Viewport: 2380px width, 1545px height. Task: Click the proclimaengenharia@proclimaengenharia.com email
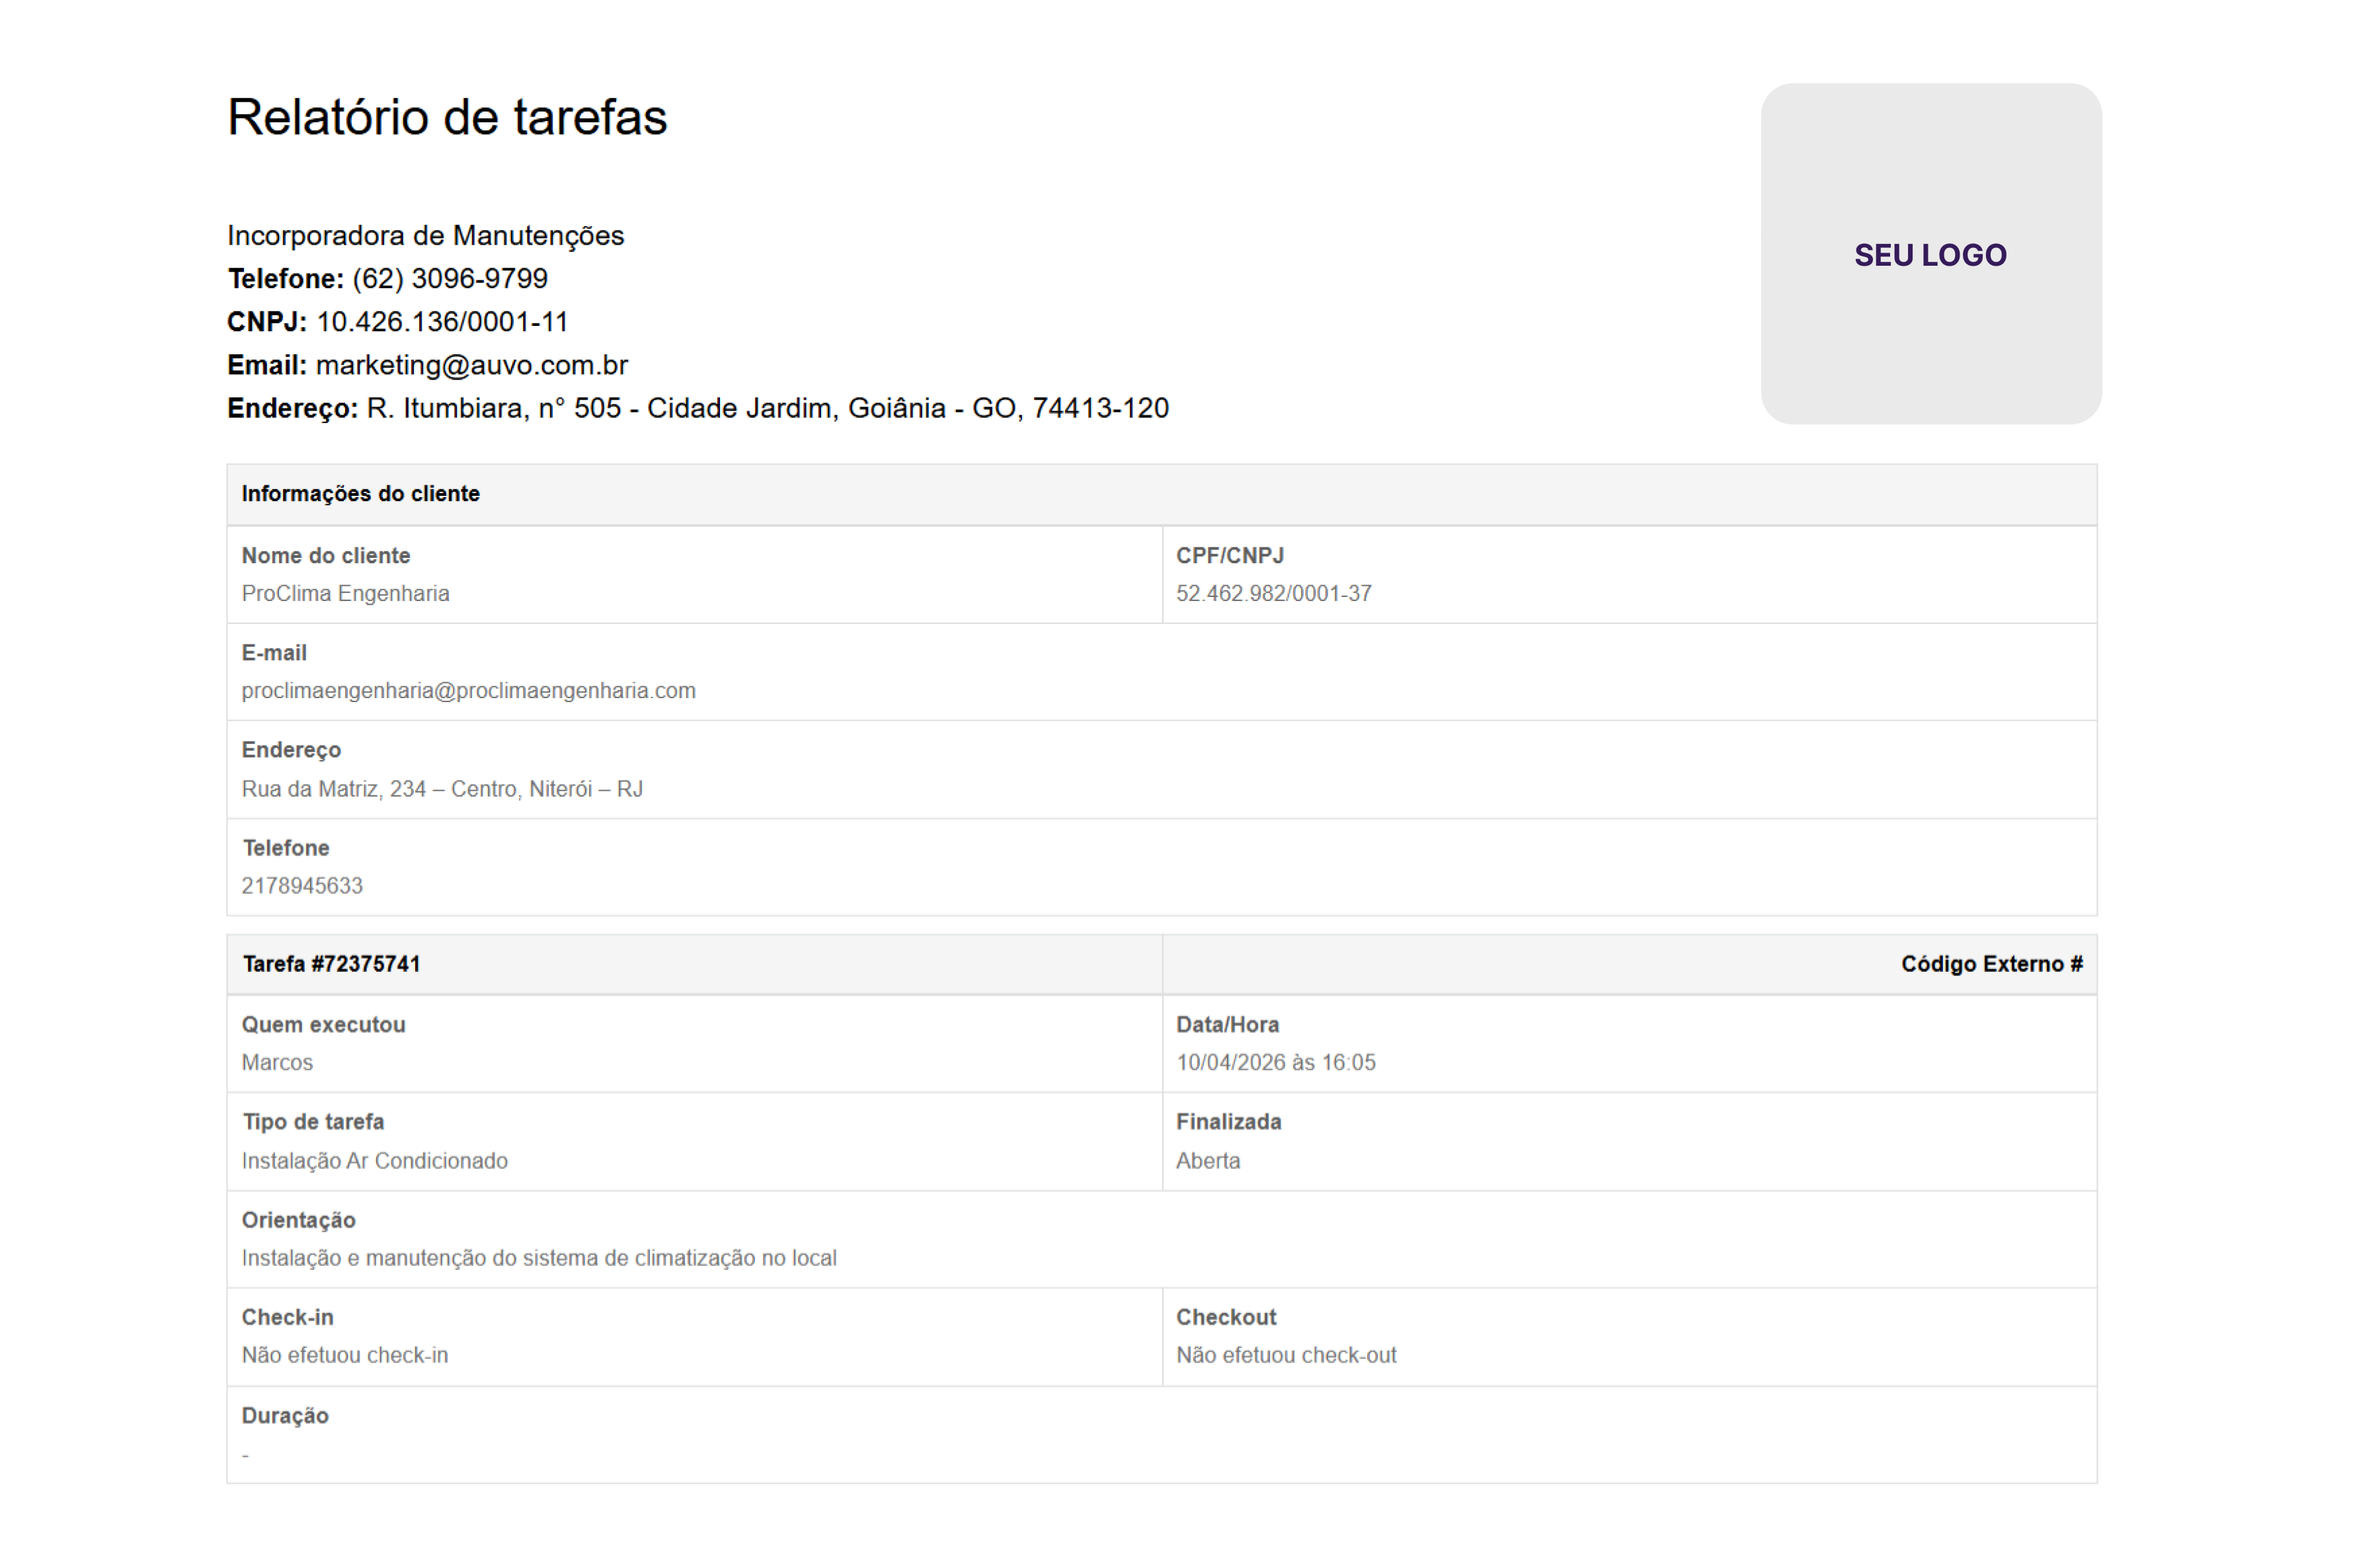pyautogui.click(x=468, y=690)
